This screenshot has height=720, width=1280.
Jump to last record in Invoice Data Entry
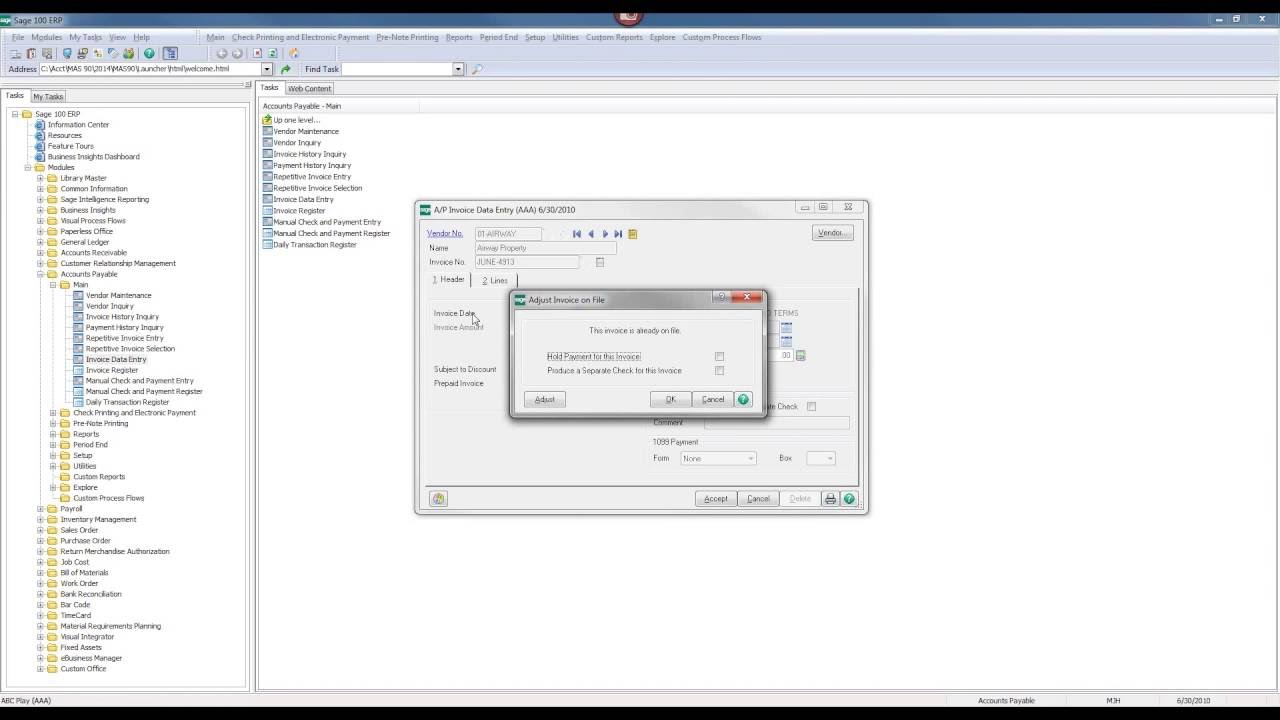tap(618, 234)
